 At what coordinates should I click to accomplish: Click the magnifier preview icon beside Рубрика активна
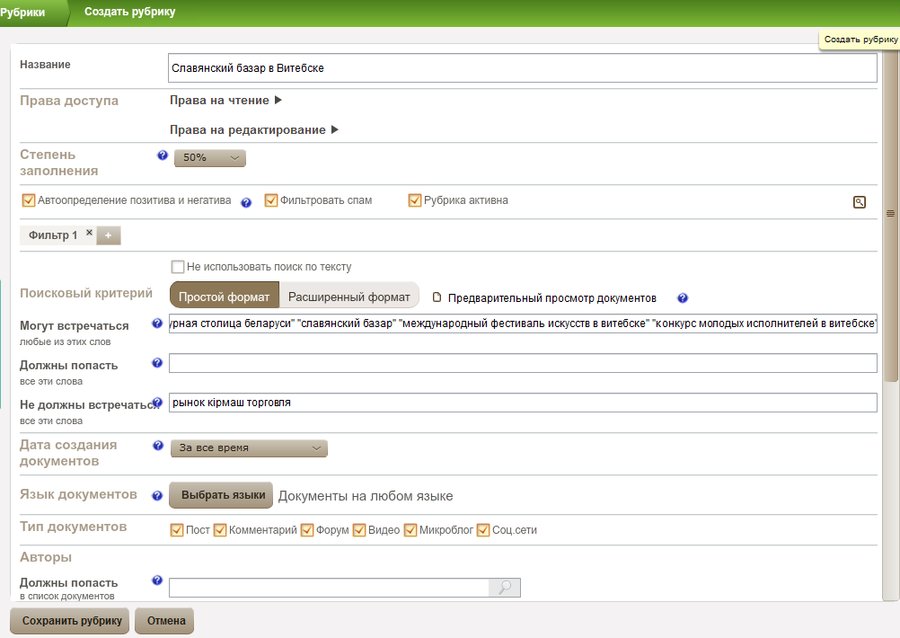[859, 202]
